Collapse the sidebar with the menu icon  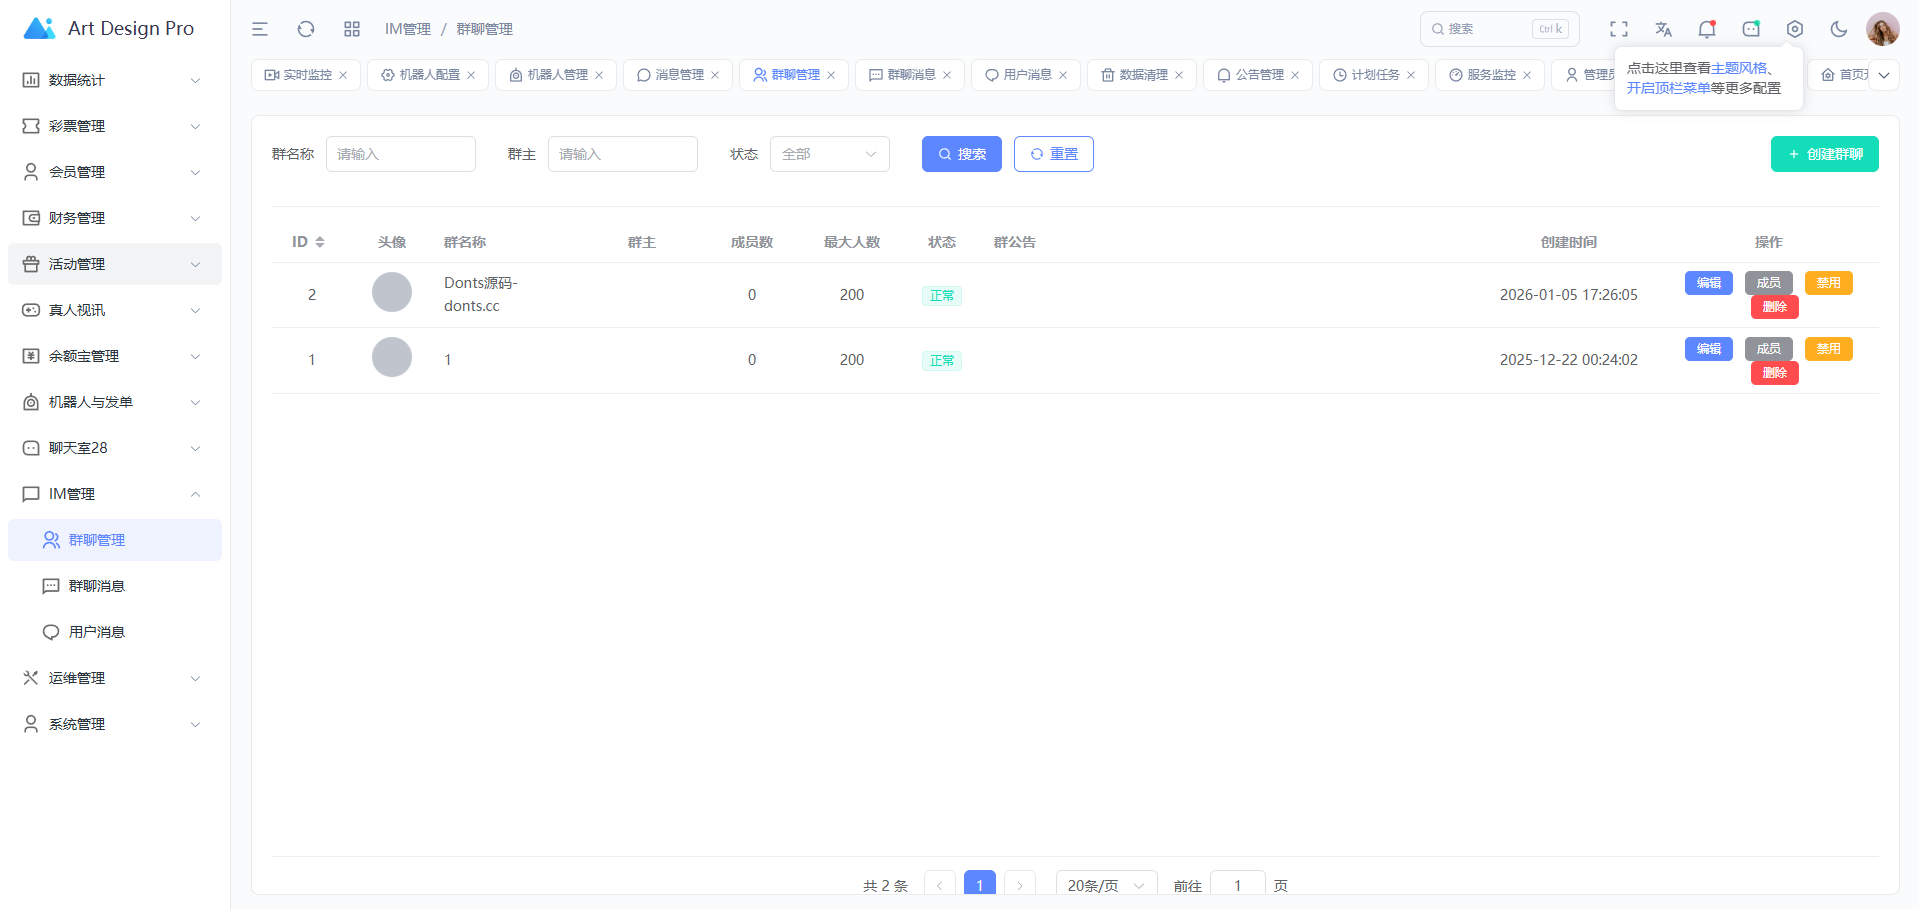pyautogui.click(x=260, y=29)
